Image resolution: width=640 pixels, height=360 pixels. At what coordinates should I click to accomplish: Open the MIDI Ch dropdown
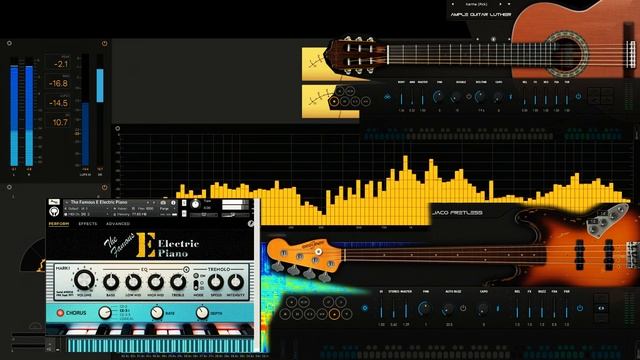[x=86, y=214]
